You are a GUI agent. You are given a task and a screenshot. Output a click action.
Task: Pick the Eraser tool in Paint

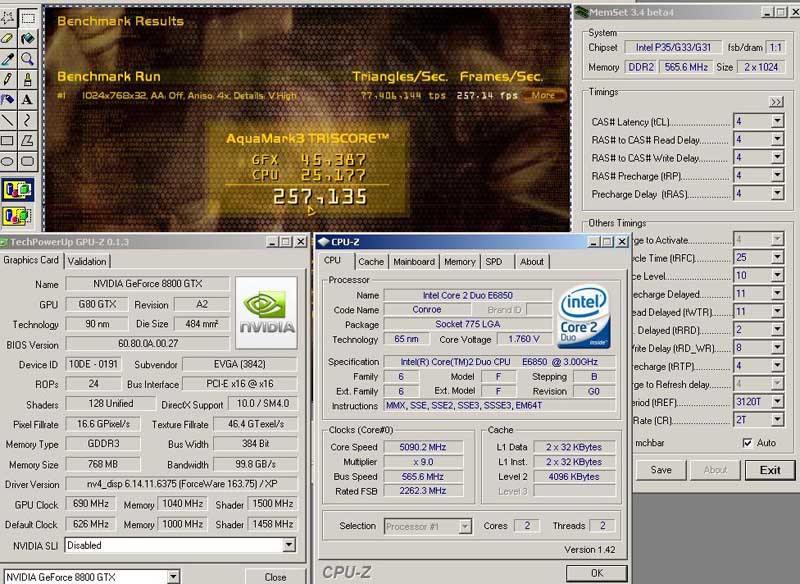[7, 39]
